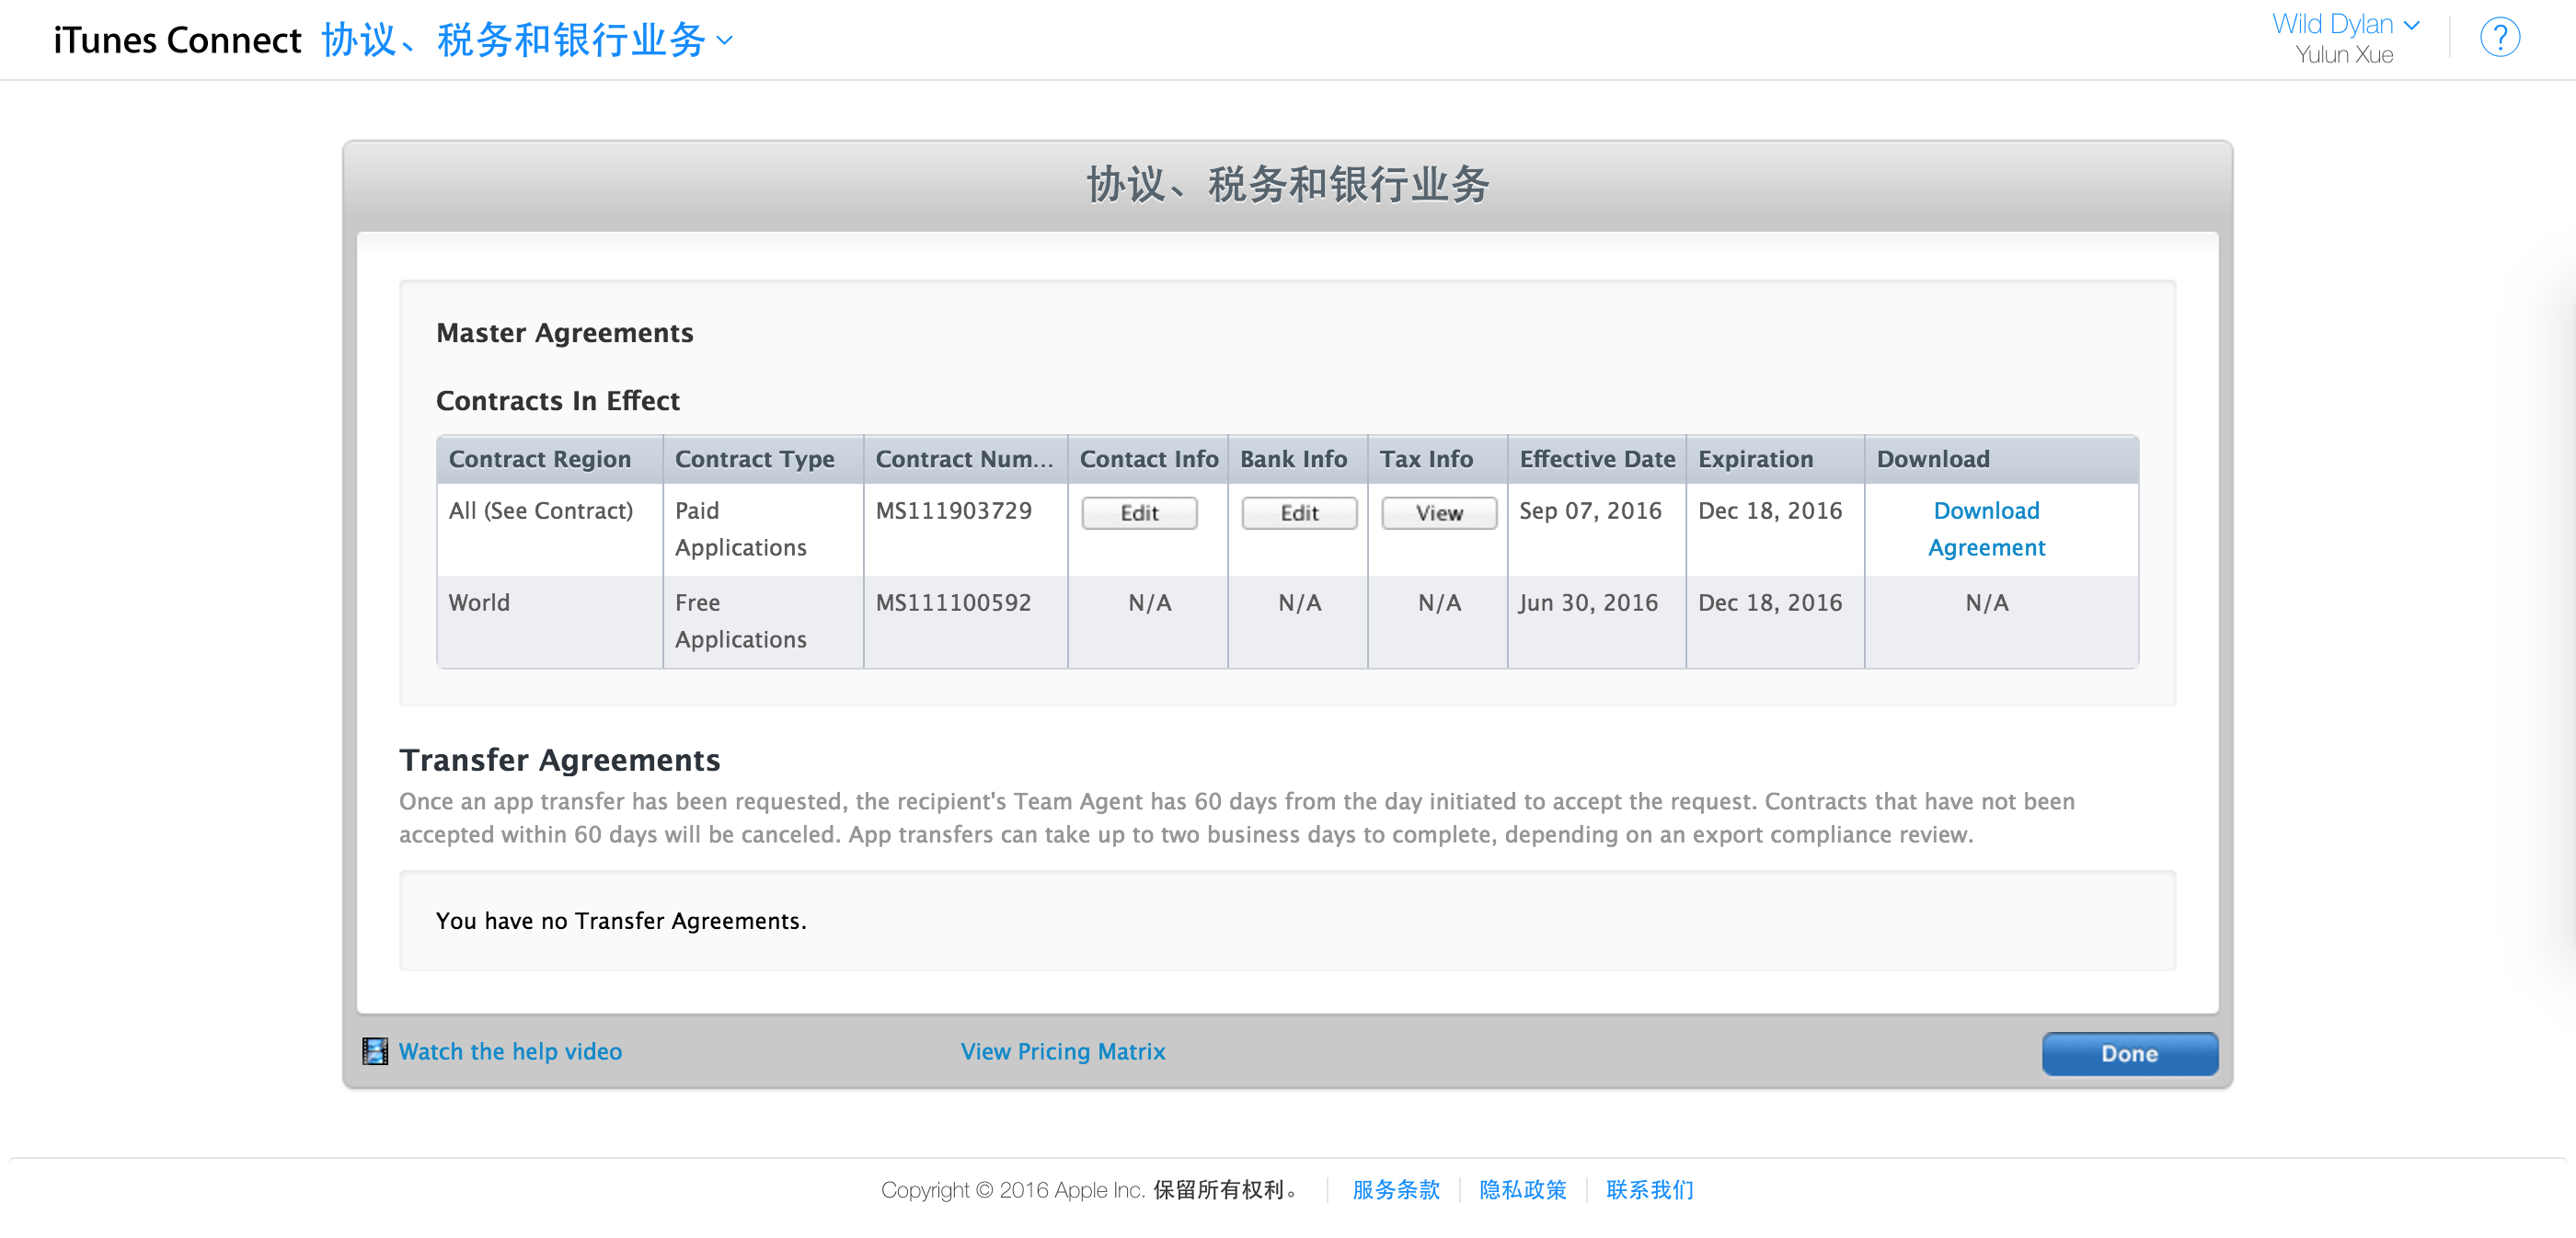2576x1238 pixels.
Task: Open the 服务条款 footer link
Action: (x=1395, y=1189)
